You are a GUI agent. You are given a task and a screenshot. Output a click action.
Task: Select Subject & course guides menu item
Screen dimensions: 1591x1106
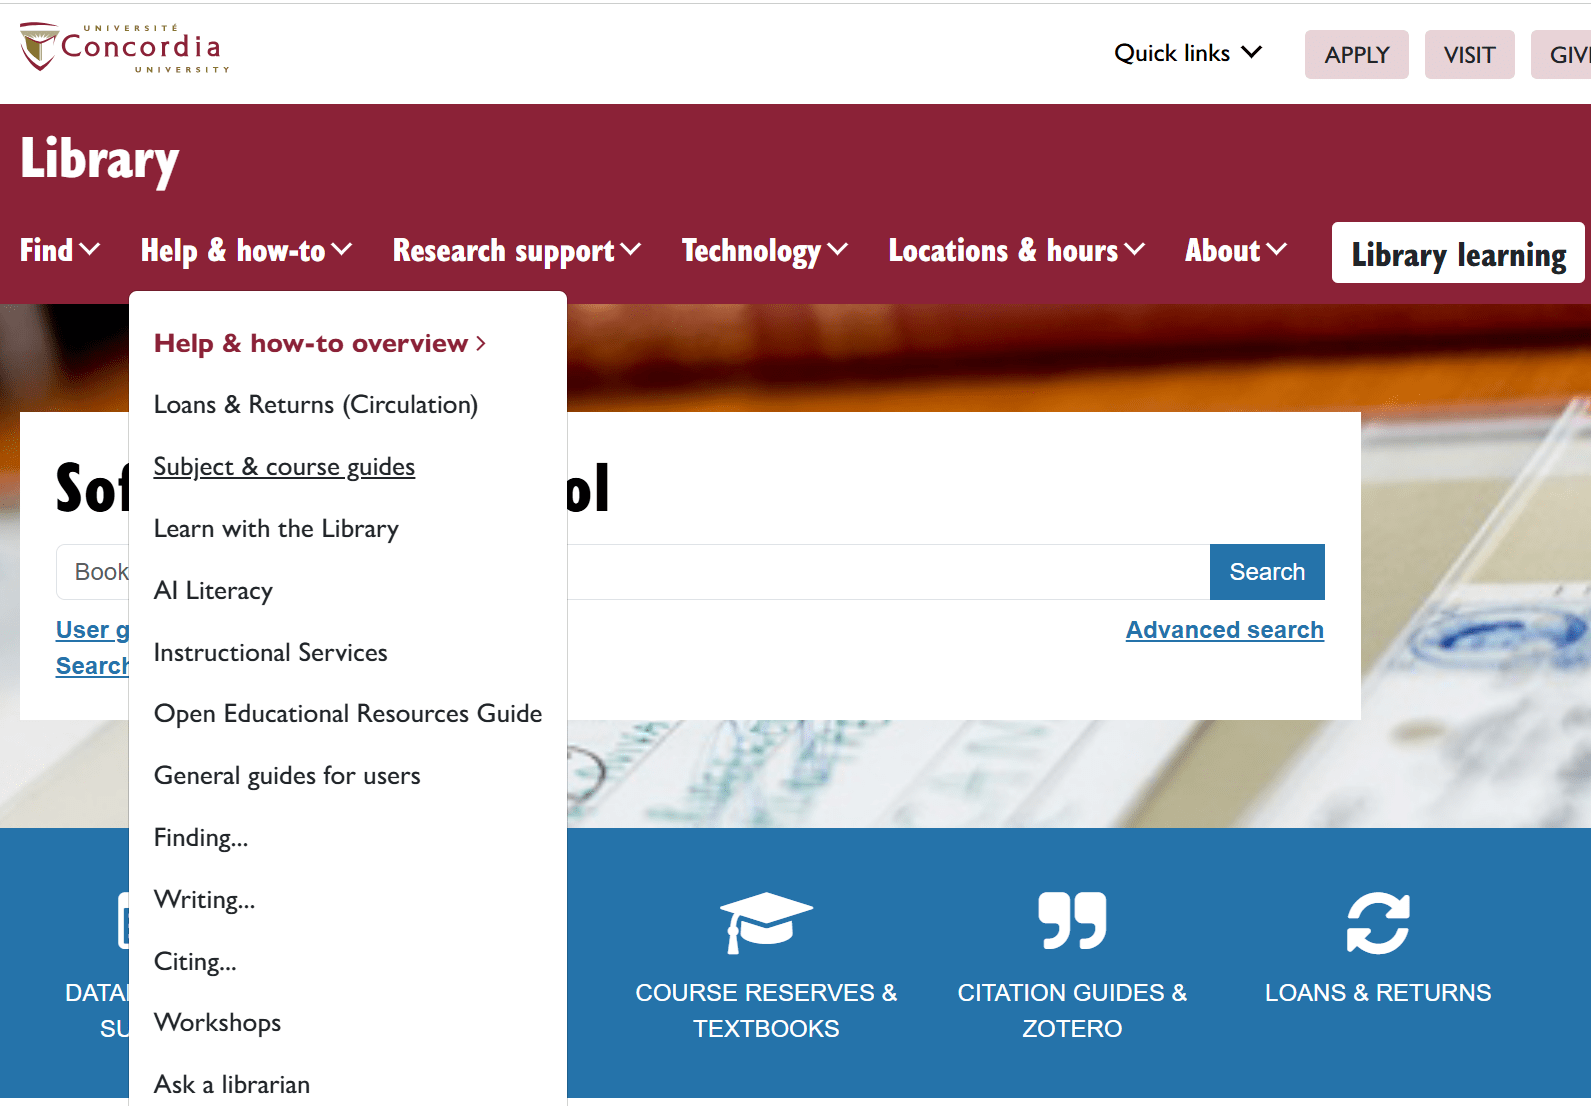point(284,467)
